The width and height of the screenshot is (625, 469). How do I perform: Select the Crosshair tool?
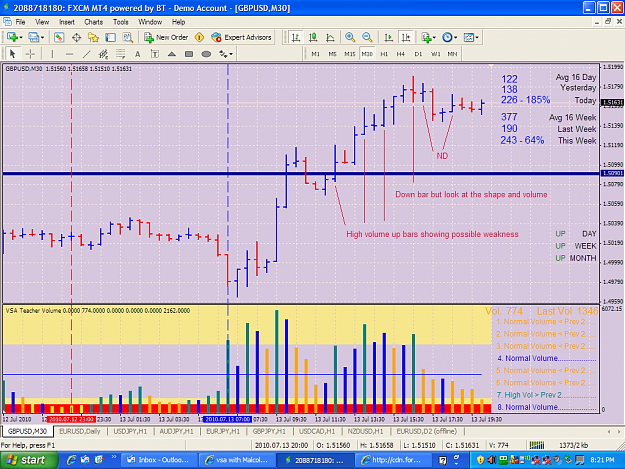tap(30, 54)
